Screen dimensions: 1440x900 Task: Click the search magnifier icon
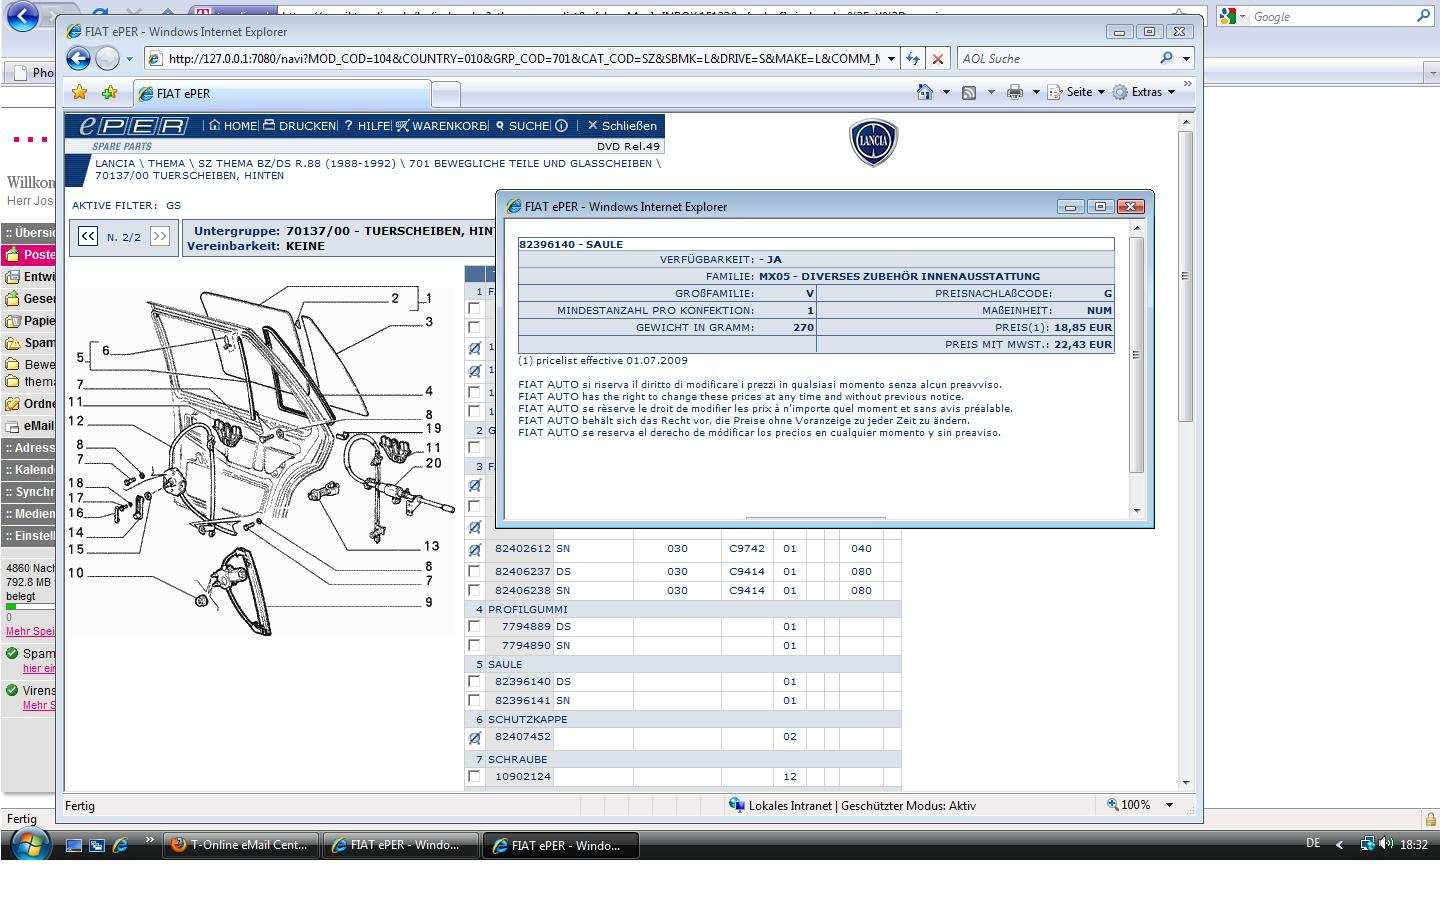click(1166, 58)
